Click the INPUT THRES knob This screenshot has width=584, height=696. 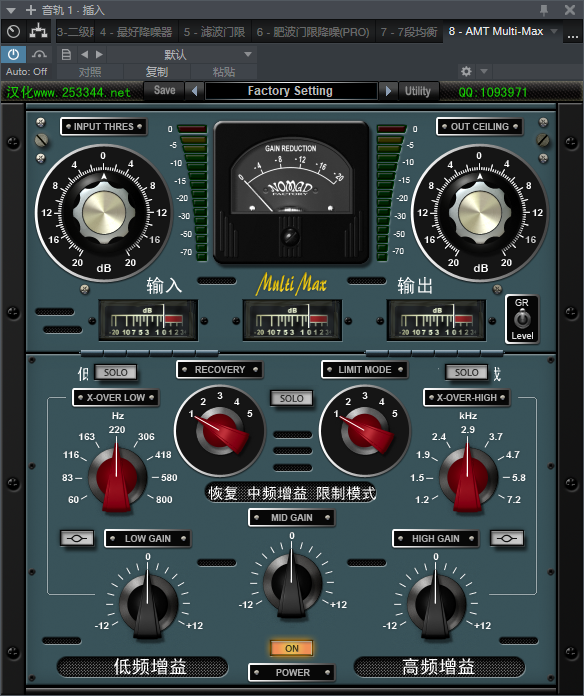point(104,213)
